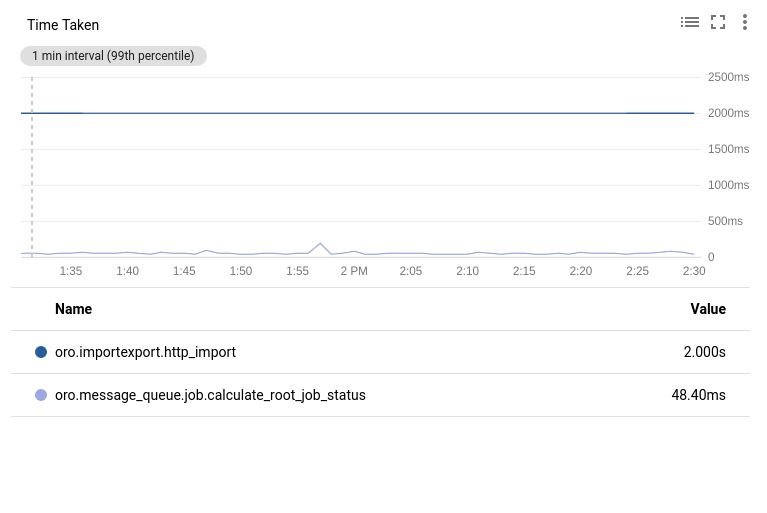Expand chart to full screen

point(718,22)
